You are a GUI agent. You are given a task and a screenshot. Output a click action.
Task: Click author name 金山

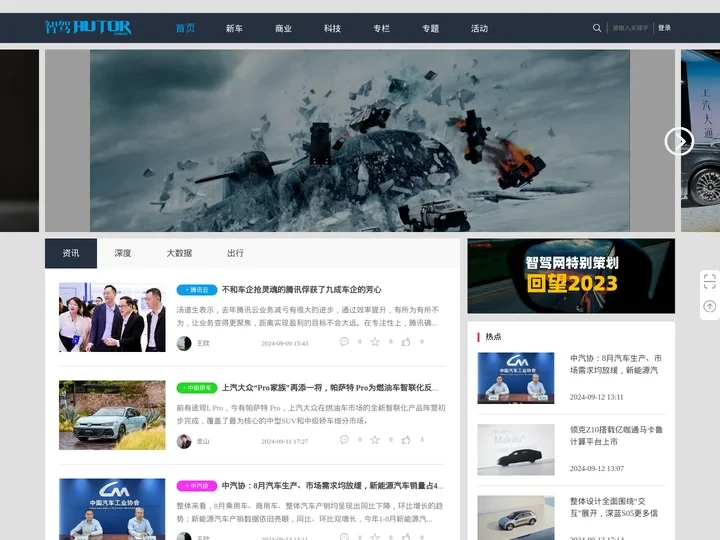coord(203,441)
